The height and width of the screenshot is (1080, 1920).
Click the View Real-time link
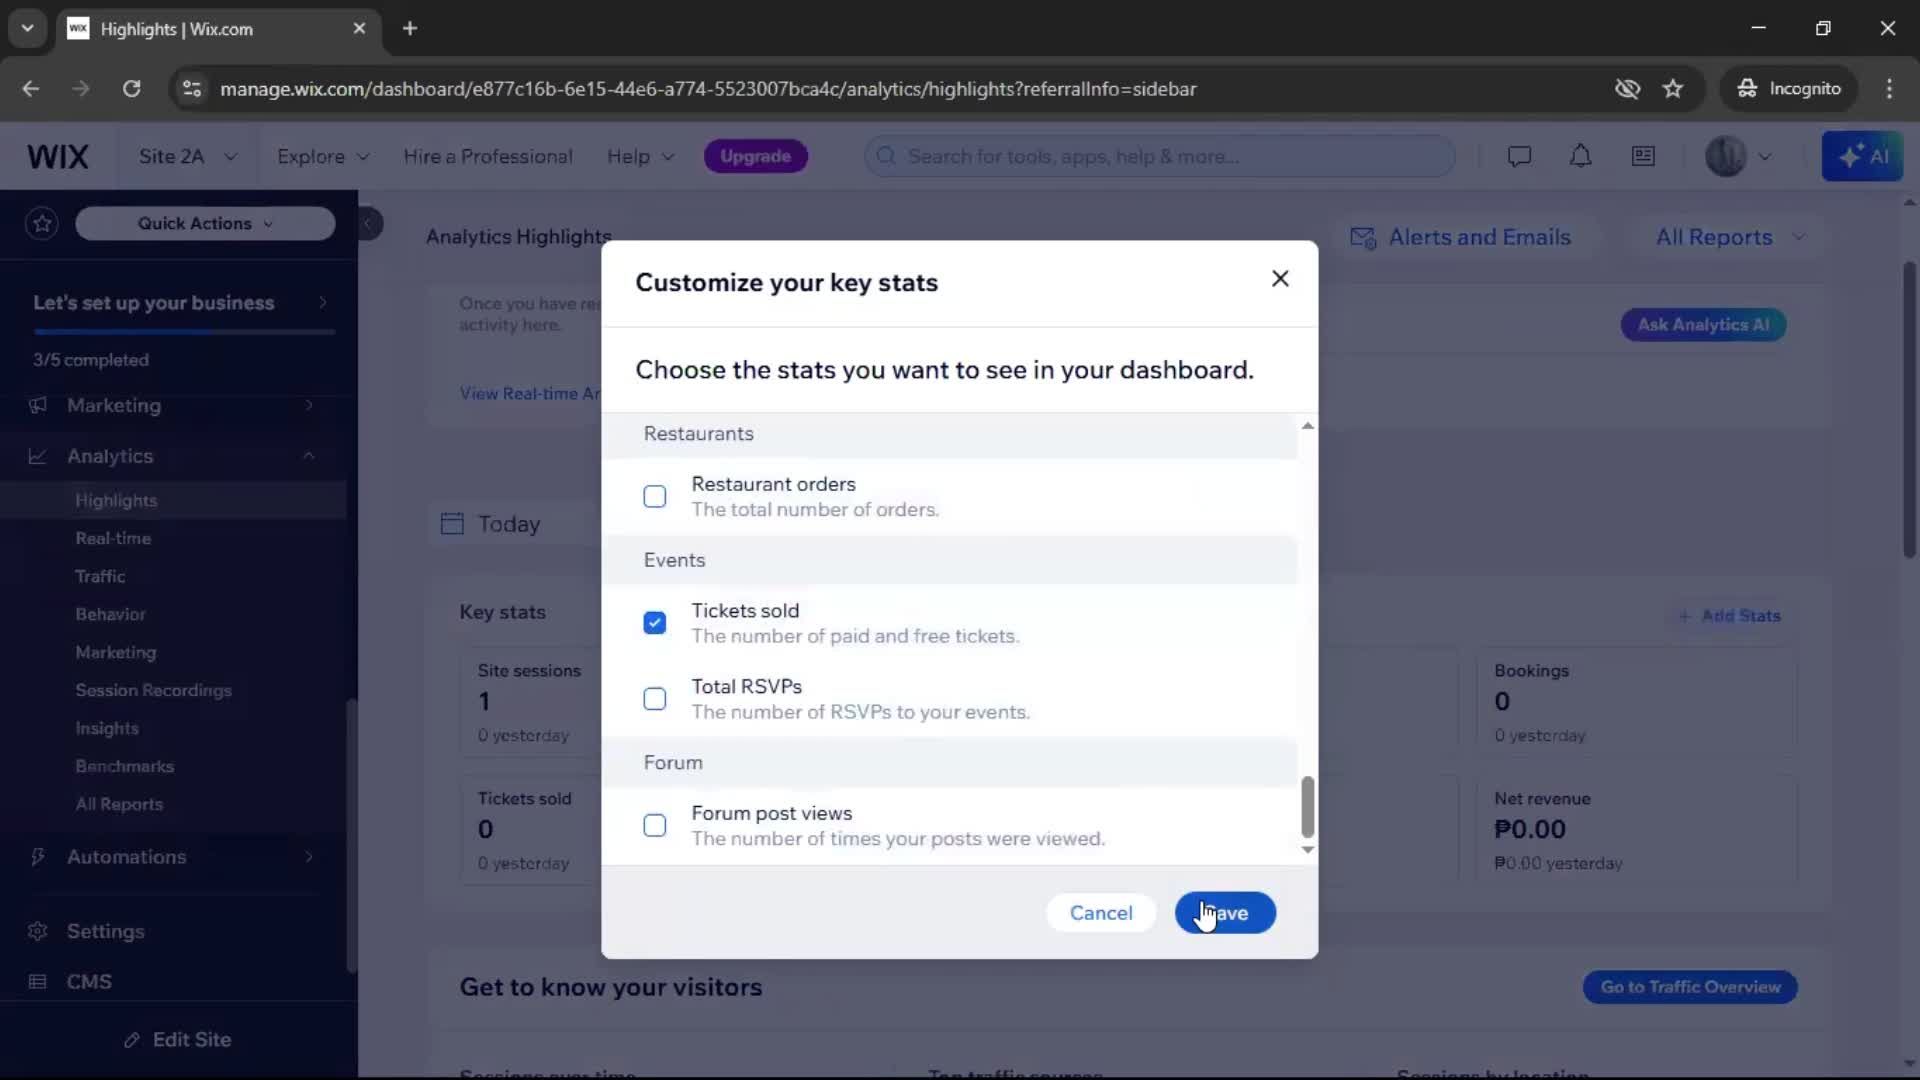click(530, 394)
